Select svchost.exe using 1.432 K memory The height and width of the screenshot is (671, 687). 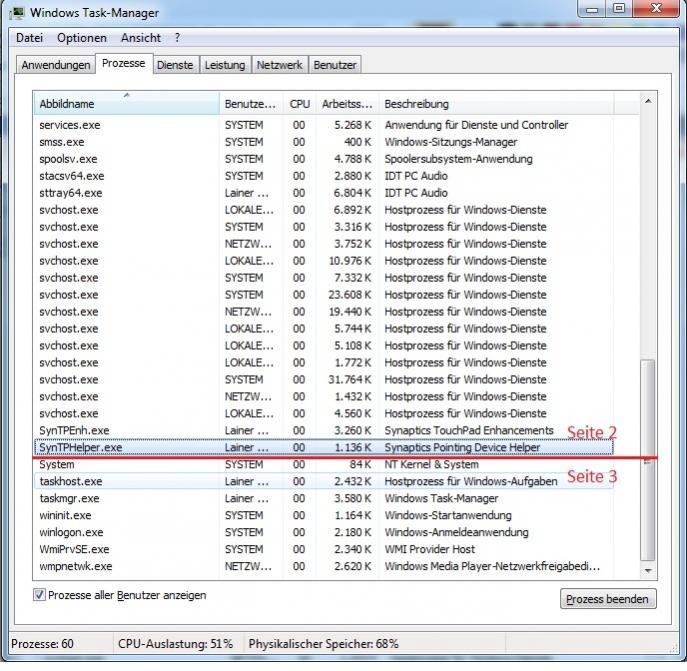[323, 397]
